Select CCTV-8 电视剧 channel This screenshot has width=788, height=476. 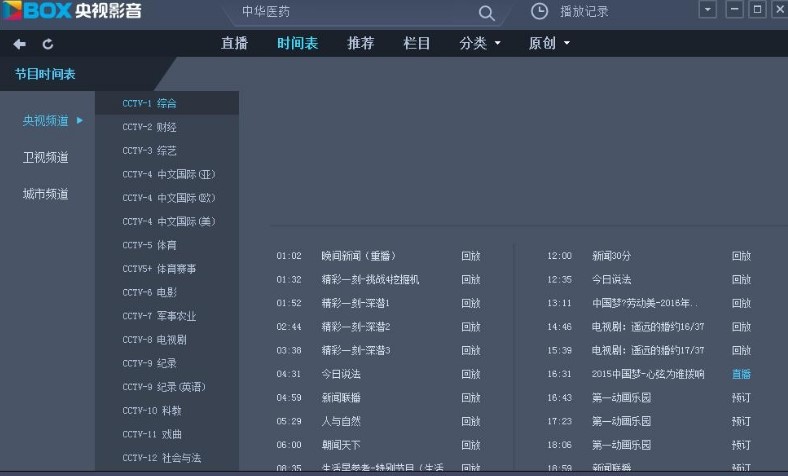tap(167, 339)
